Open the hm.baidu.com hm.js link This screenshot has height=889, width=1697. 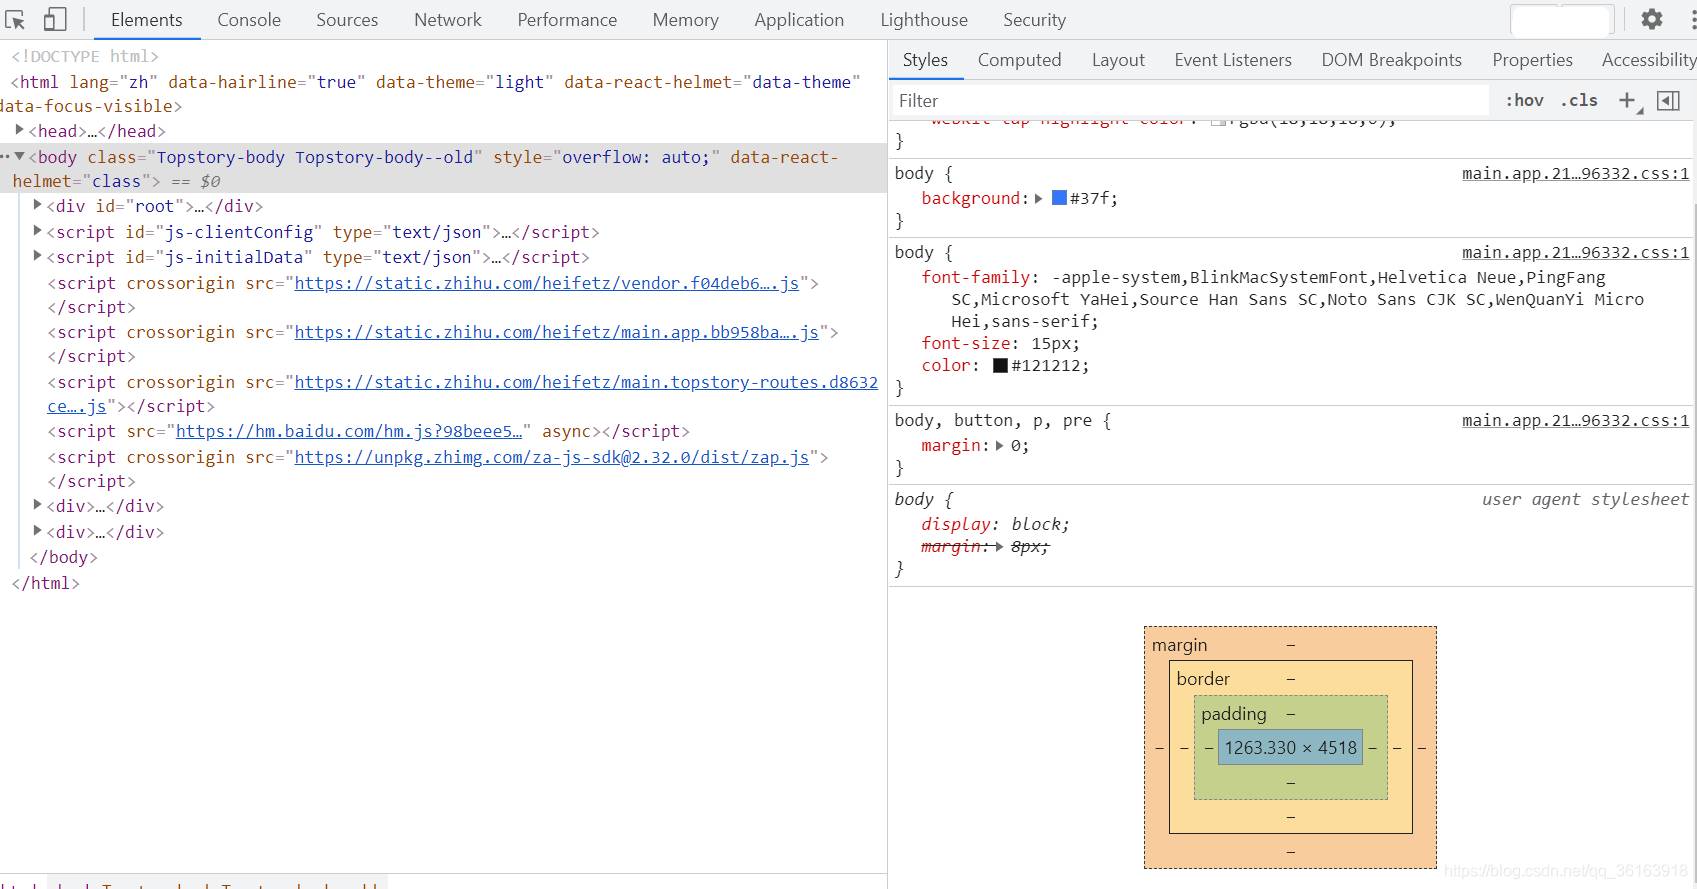[349, 431]
